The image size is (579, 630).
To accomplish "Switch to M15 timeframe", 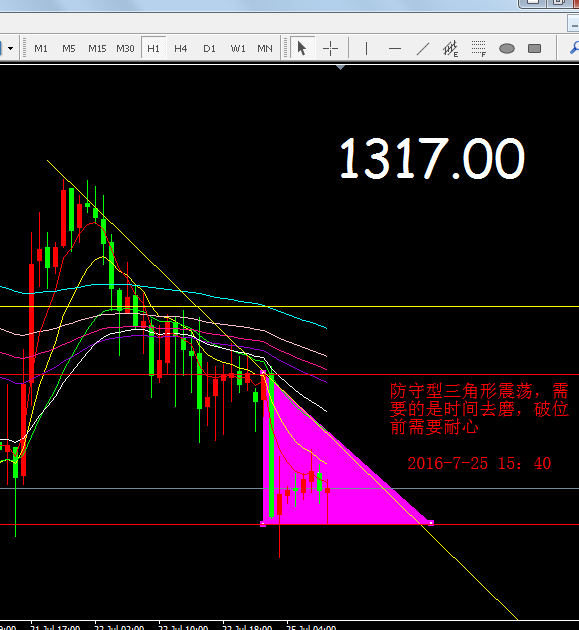I will [x=97, y=48].
